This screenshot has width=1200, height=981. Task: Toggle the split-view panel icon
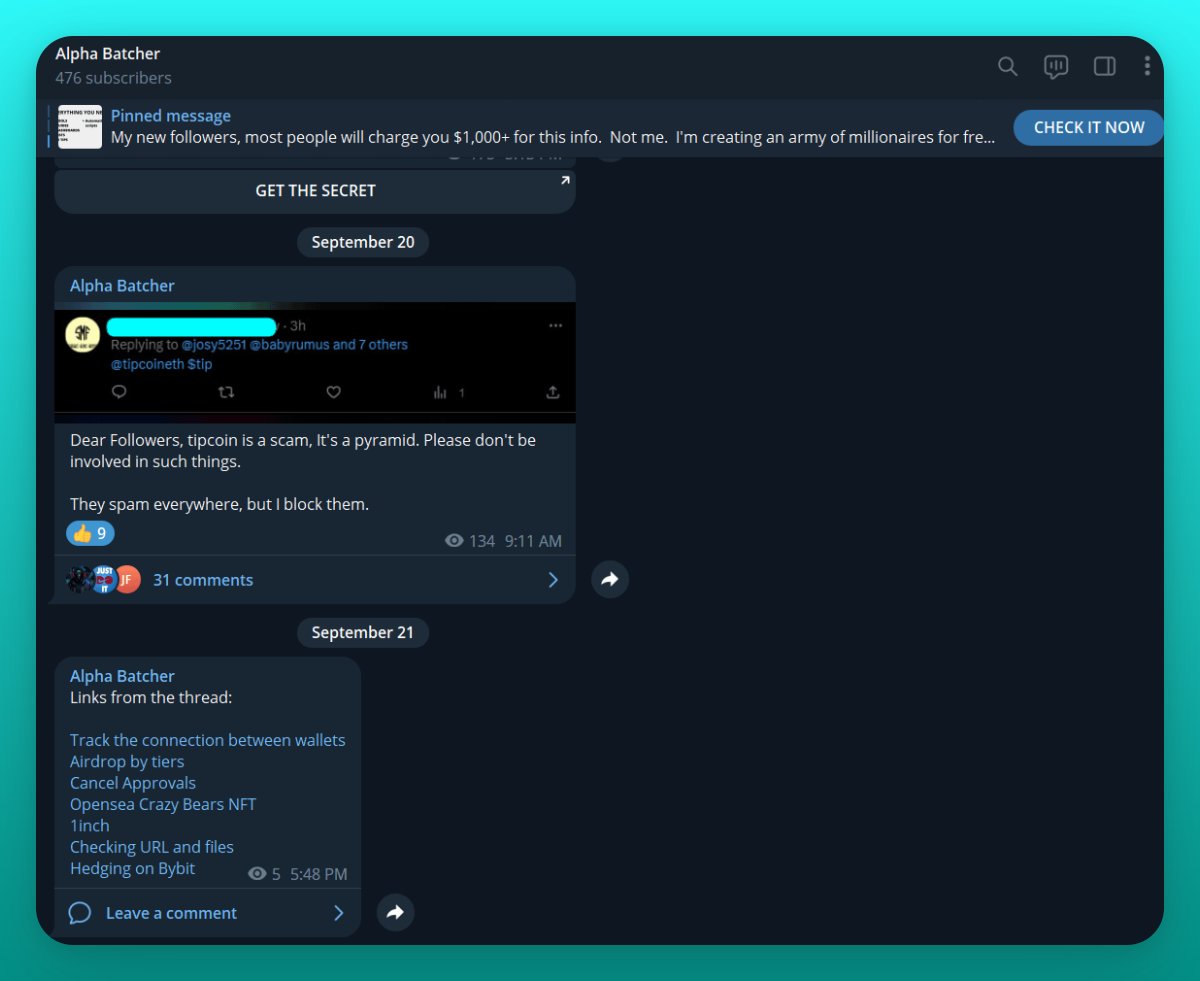pos(1104,66)
